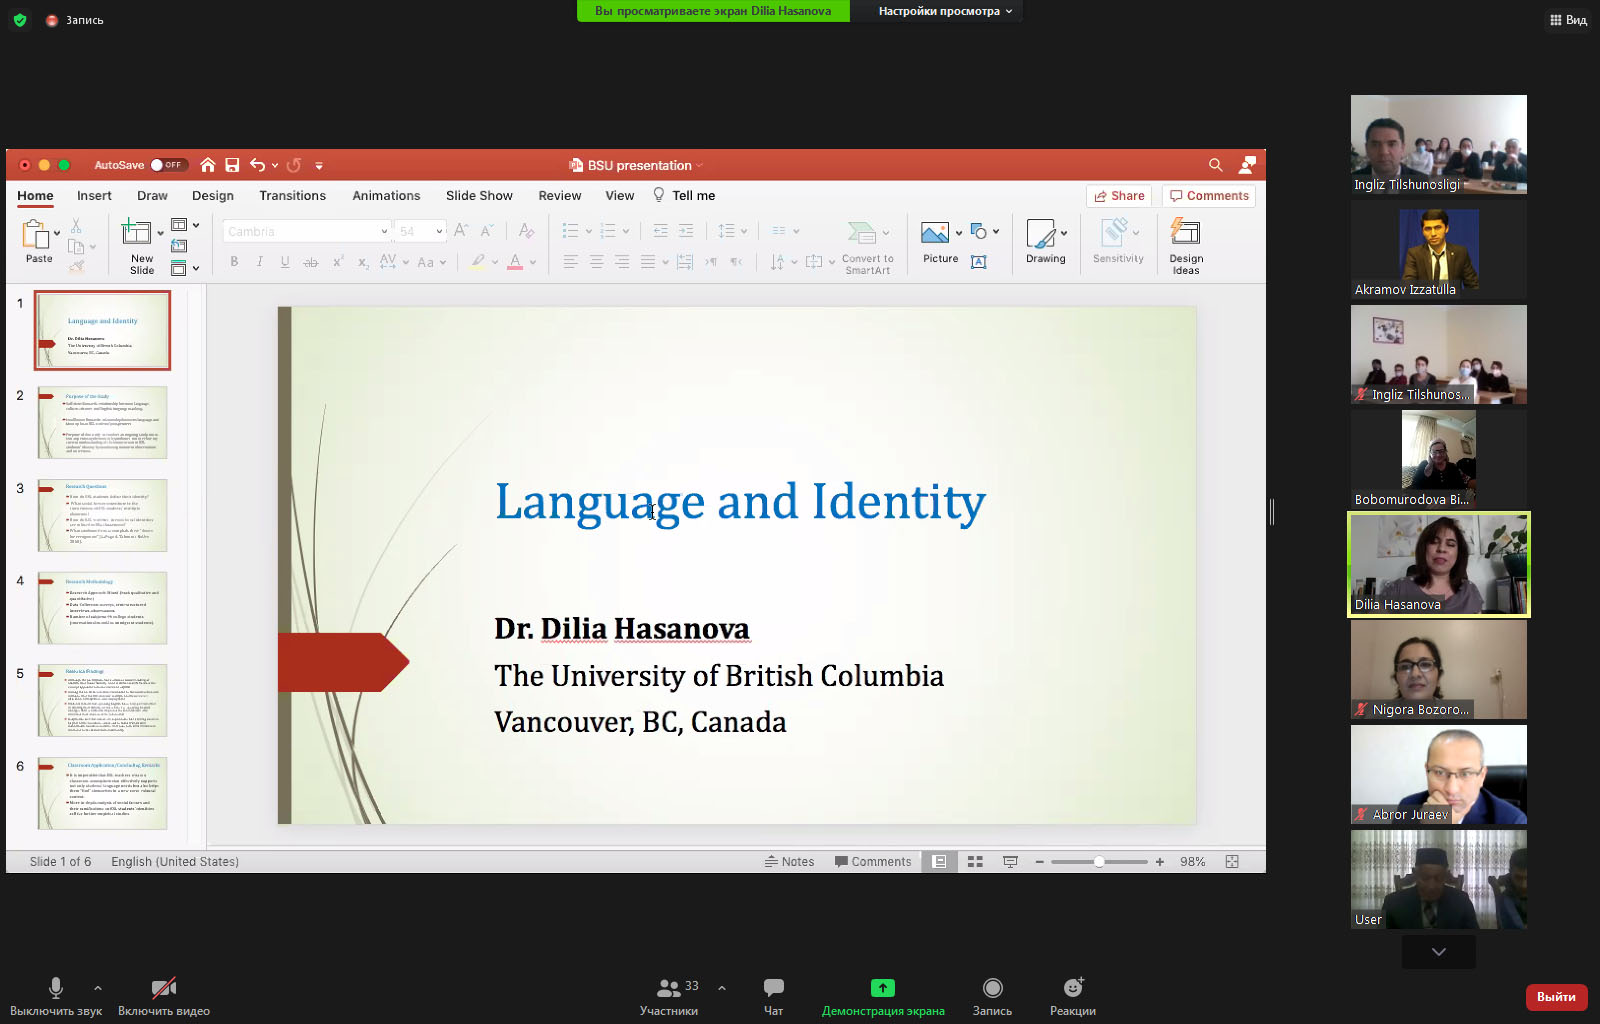The width and height of the screenshot is (1600, 1024).
Task: Click the Record circle icon
Action: click(x=992, y=988)
